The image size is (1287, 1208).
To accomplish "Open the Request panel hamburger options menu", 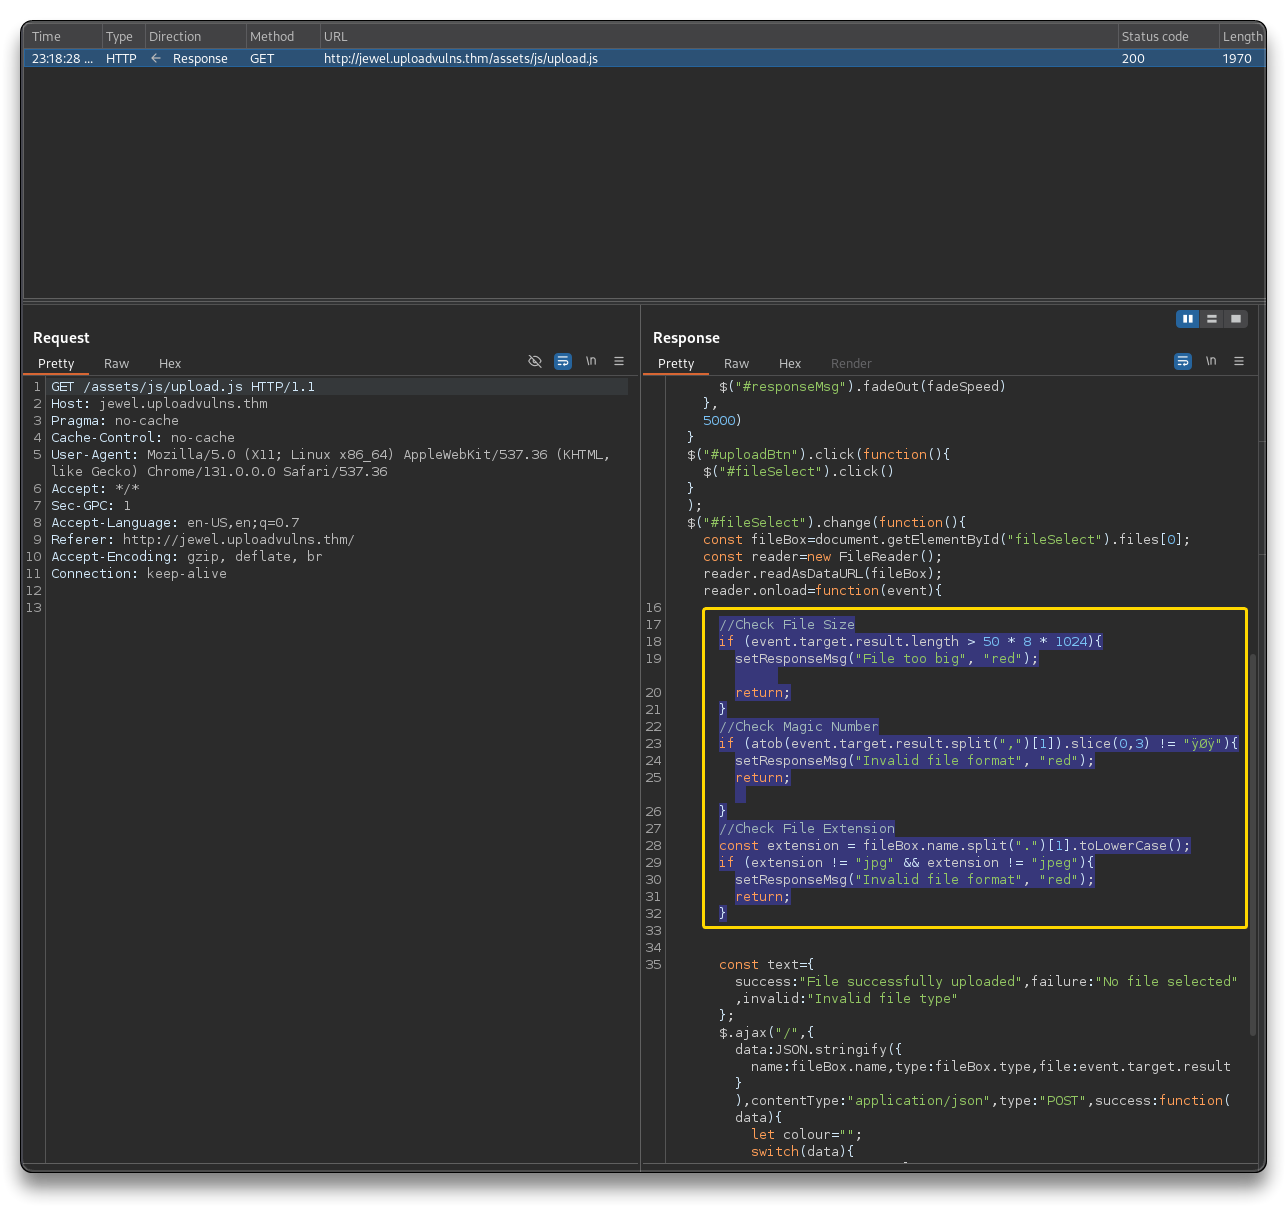I will (619, 361).
